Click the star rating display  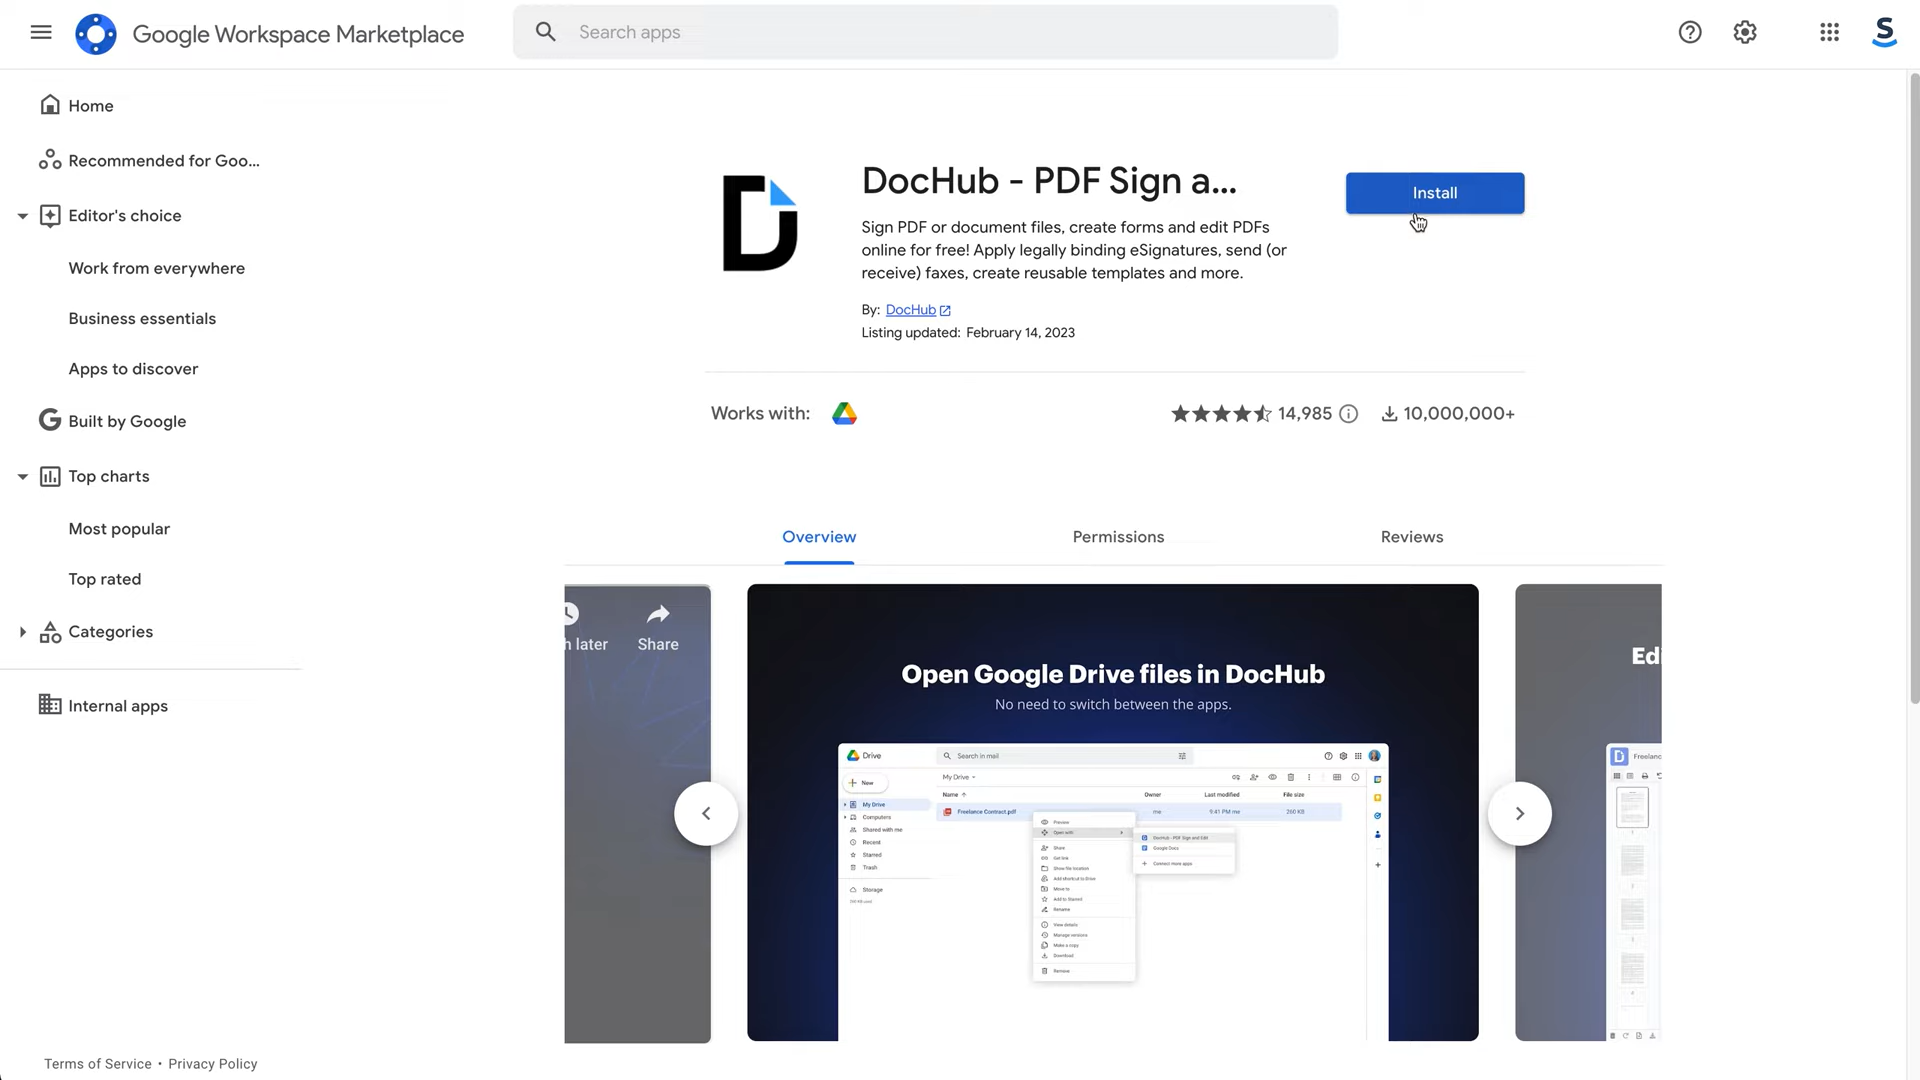pos(1221,414)
